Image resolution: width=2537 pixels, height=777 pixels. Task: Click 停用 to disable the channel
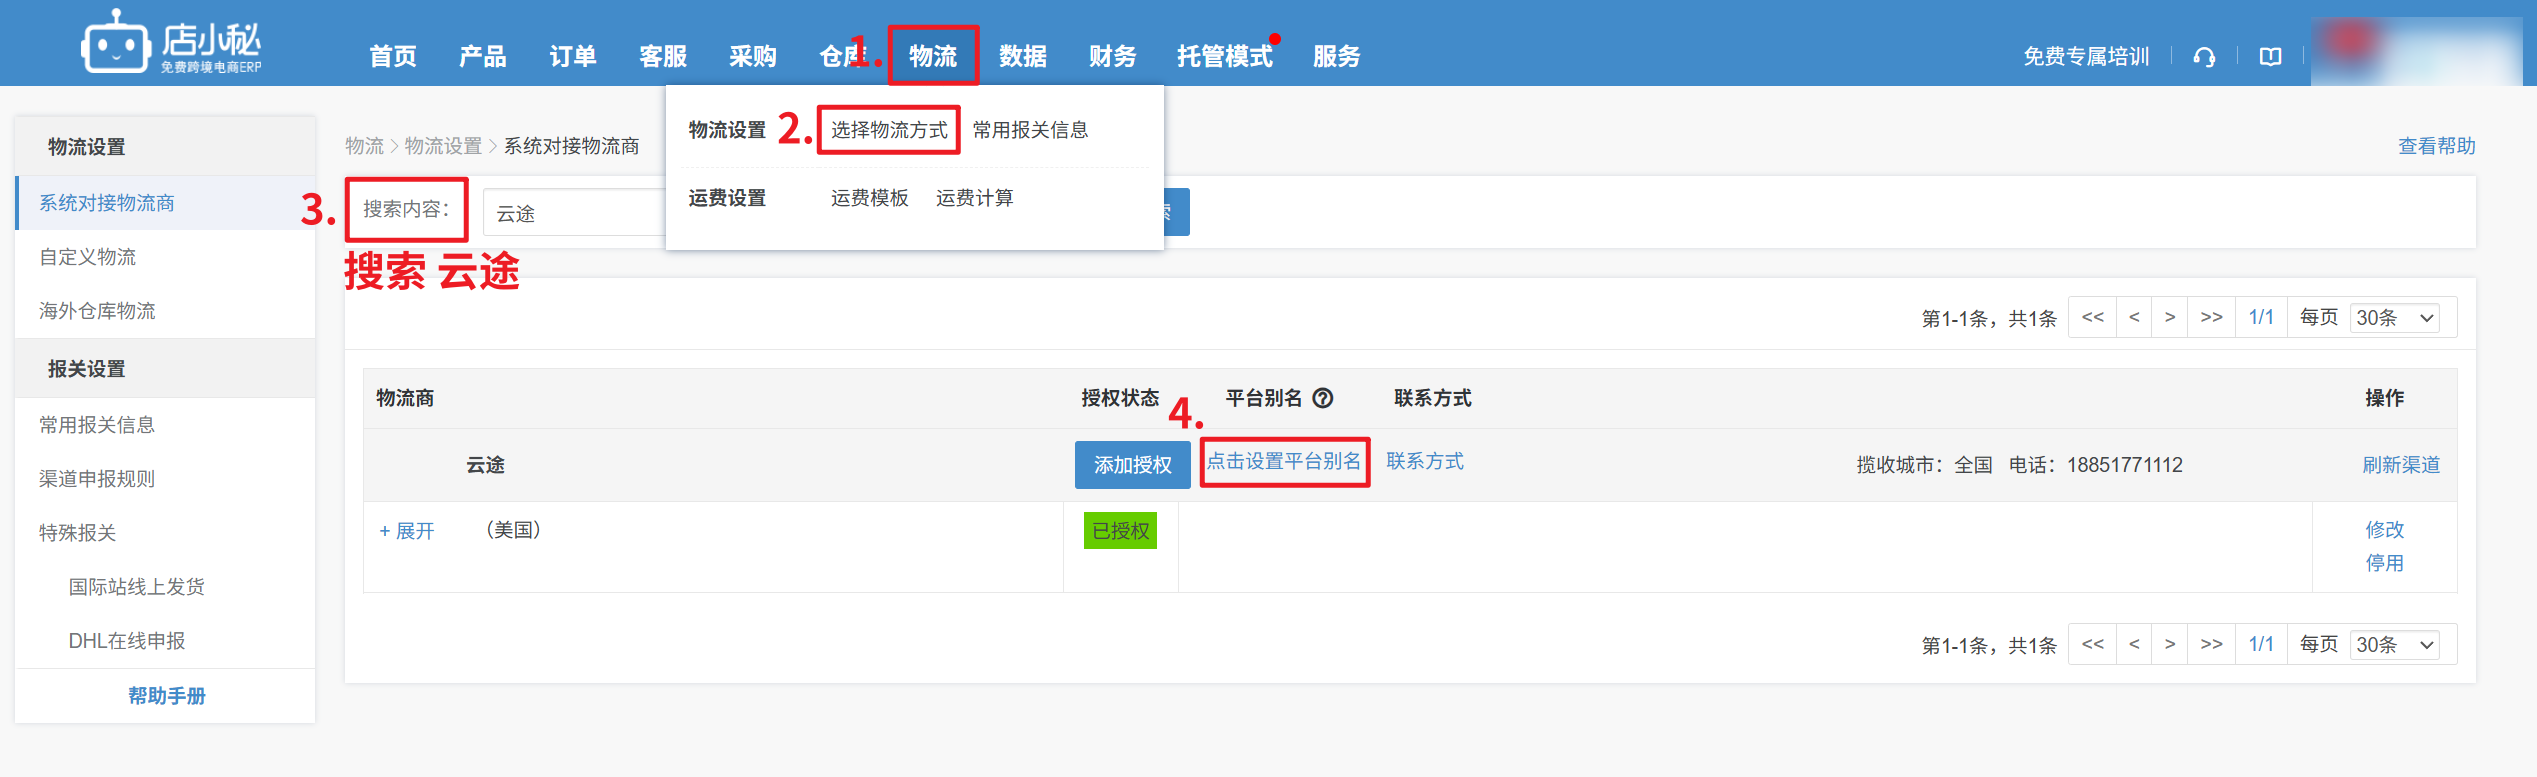[x=2384, y=563]
